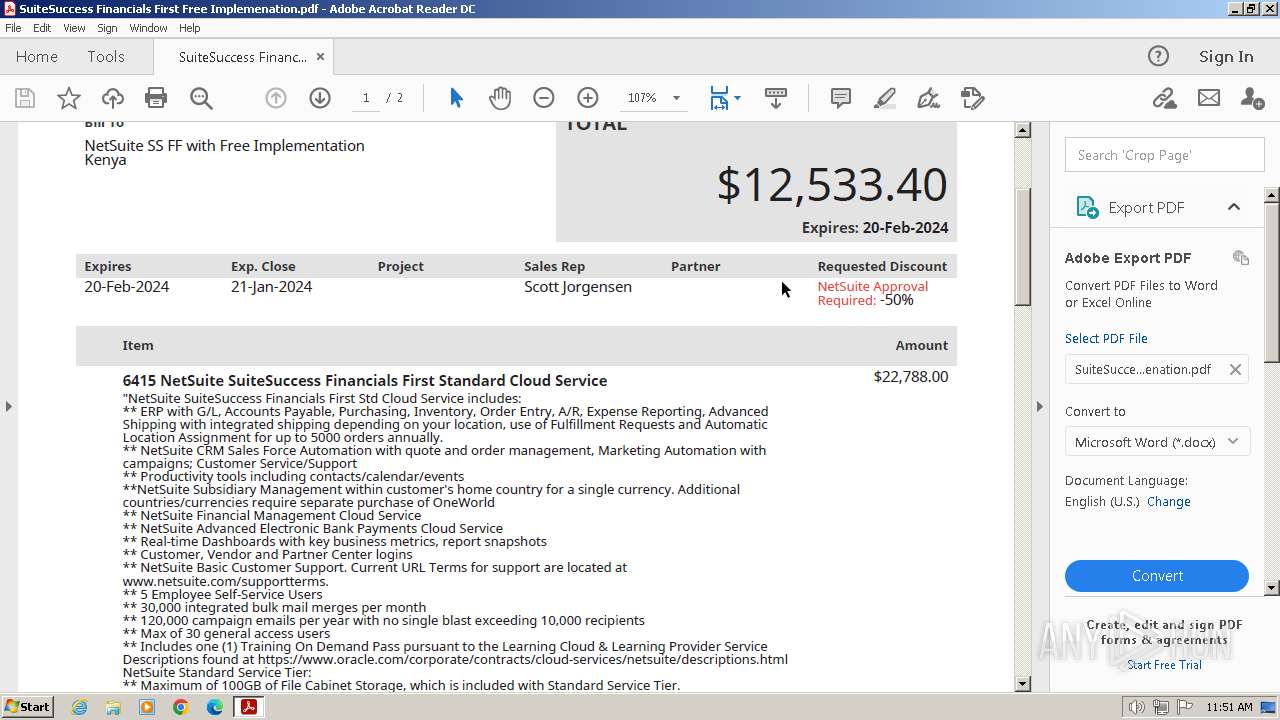Select the Highlight text pen tool
Screen dimensions: 1280x720
[x=885, y=98]
